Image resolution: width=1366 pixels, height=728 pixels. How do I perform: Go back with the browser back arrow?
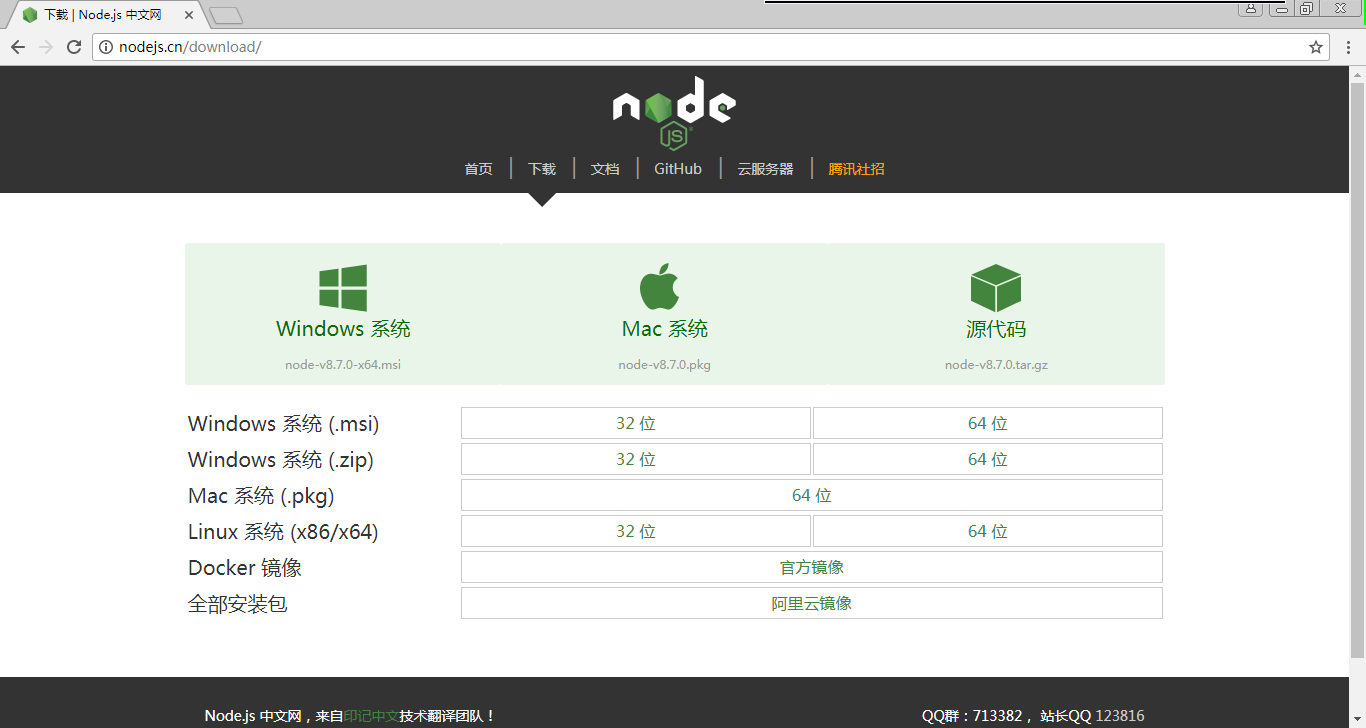[x=18, y=47]
